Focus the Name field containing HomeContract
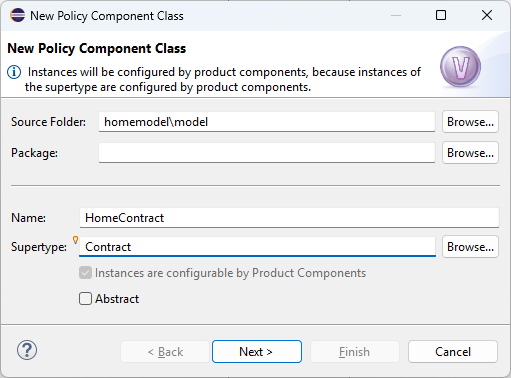The width and height of the screenshot is (511, 378). point(289,218)
